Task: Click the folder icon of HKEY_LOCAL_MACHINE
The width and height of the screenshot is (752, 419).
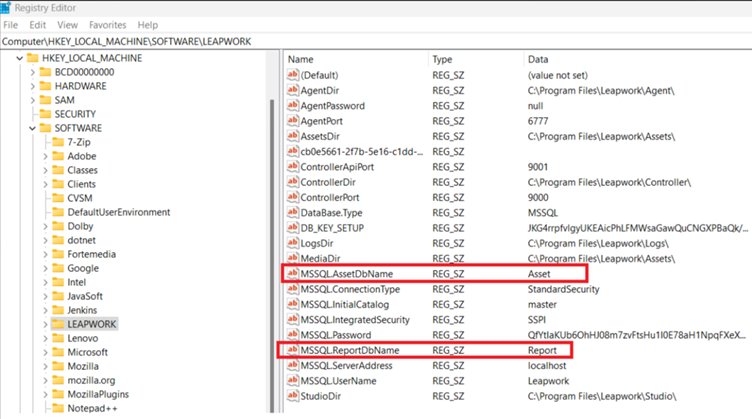Action: pos(33,58)
